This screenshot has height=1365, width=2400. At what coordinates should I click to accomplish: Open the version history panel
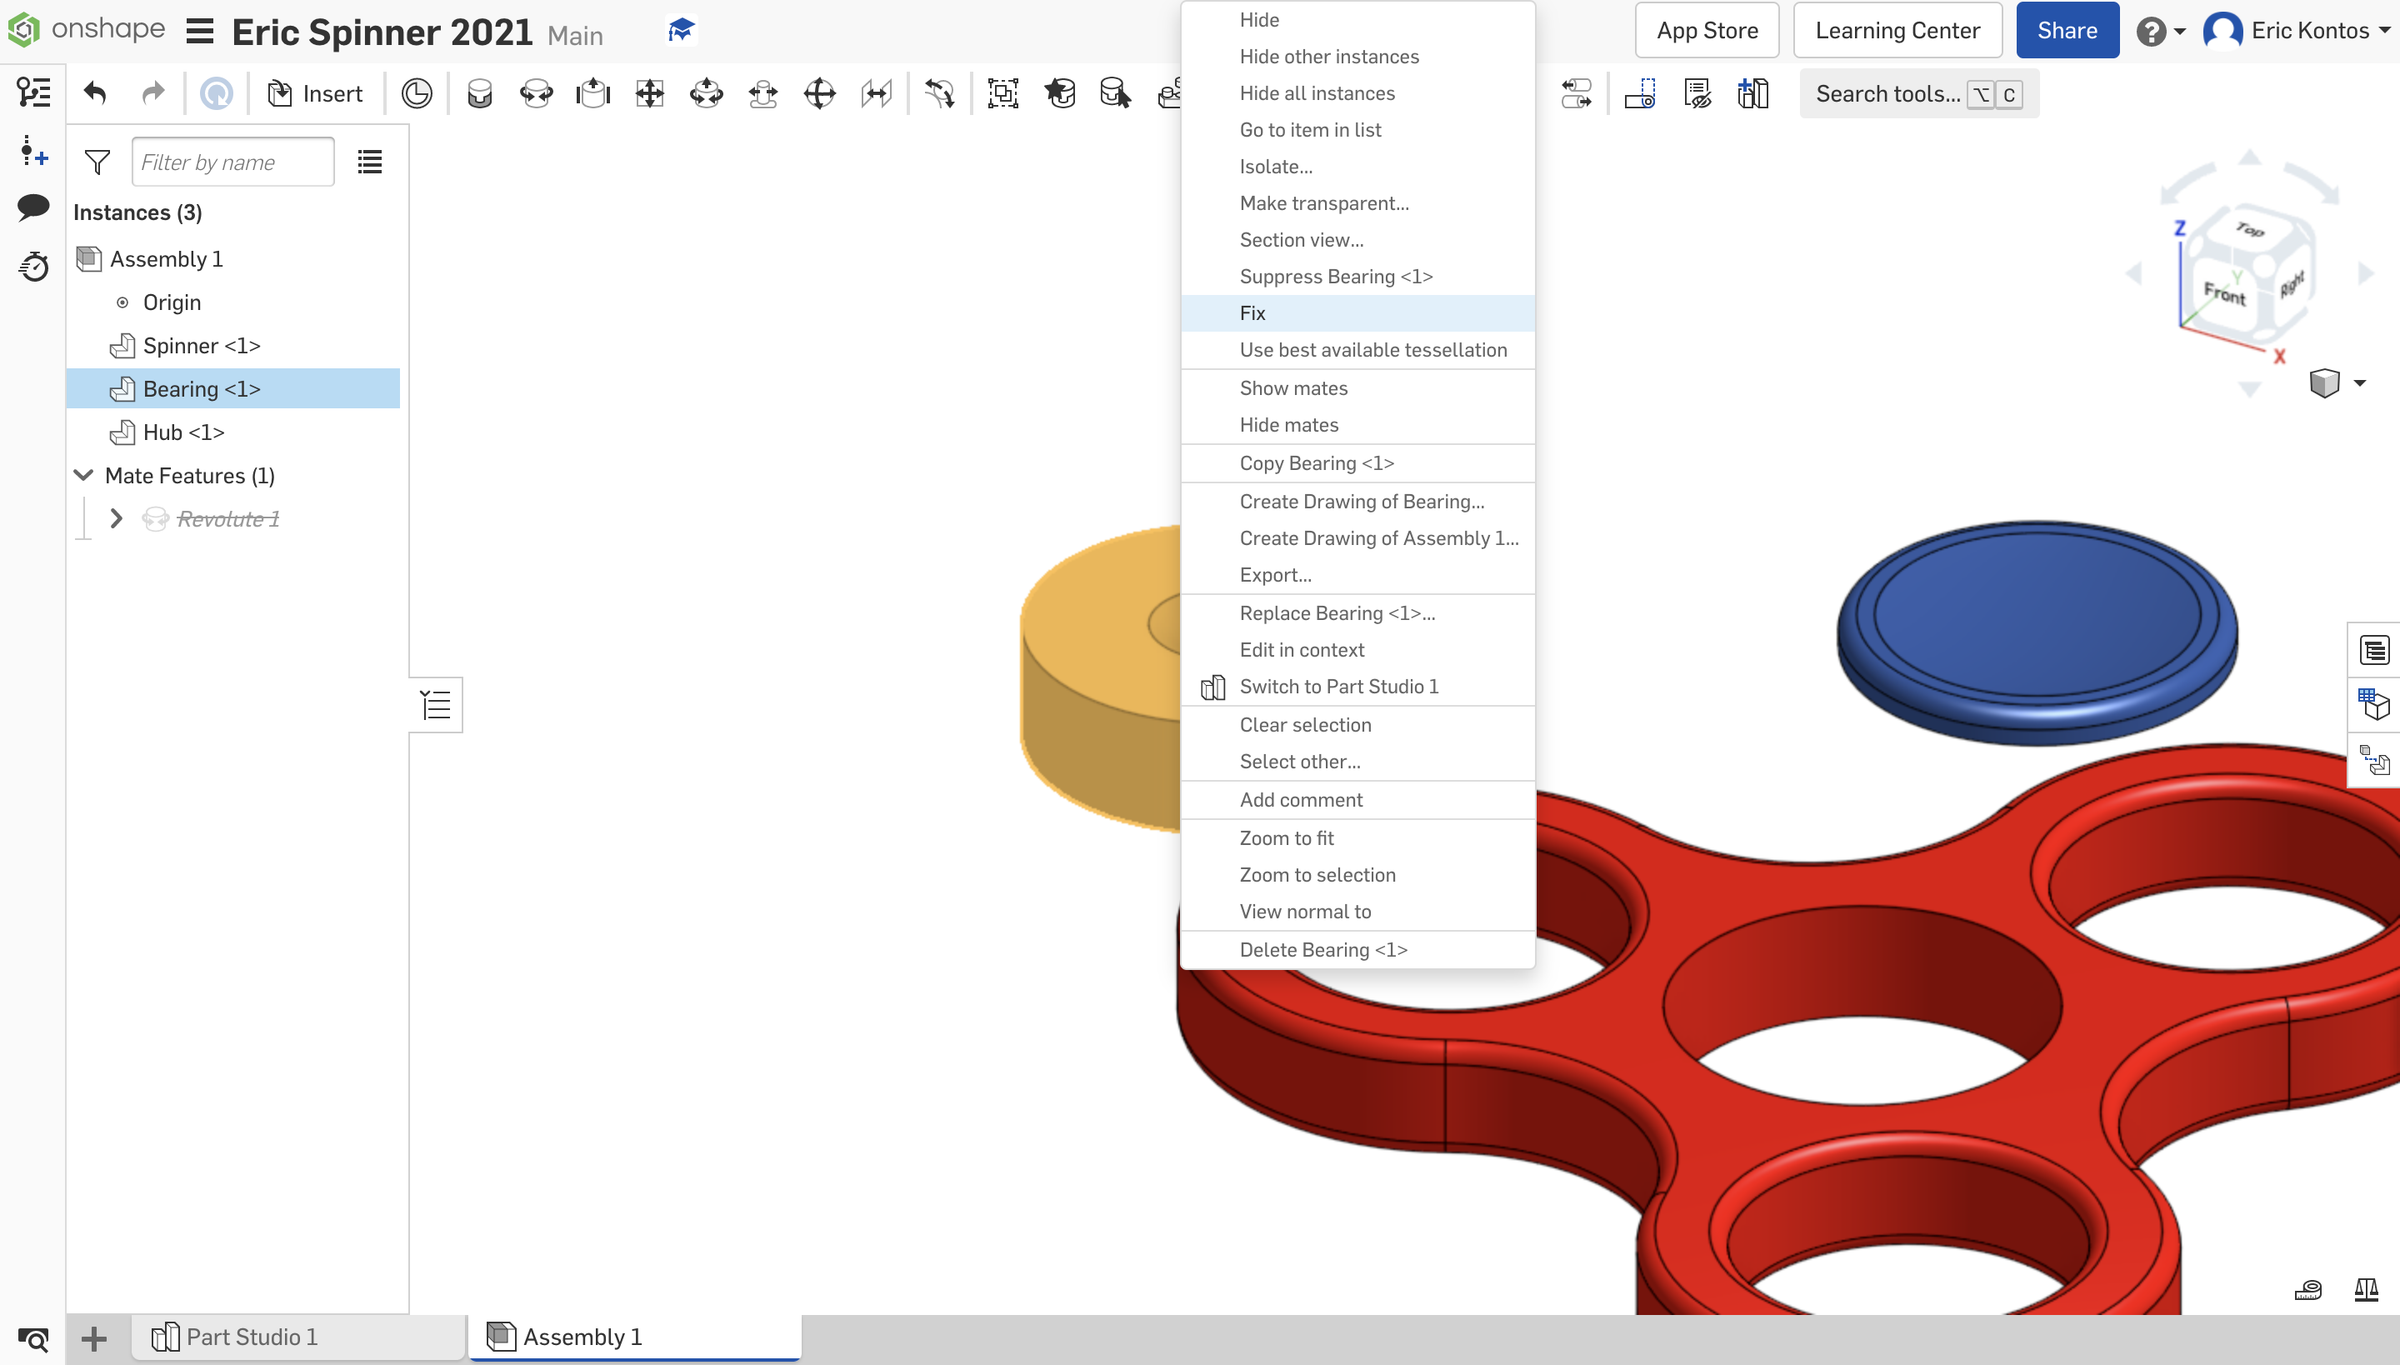(x=33, y=267)
